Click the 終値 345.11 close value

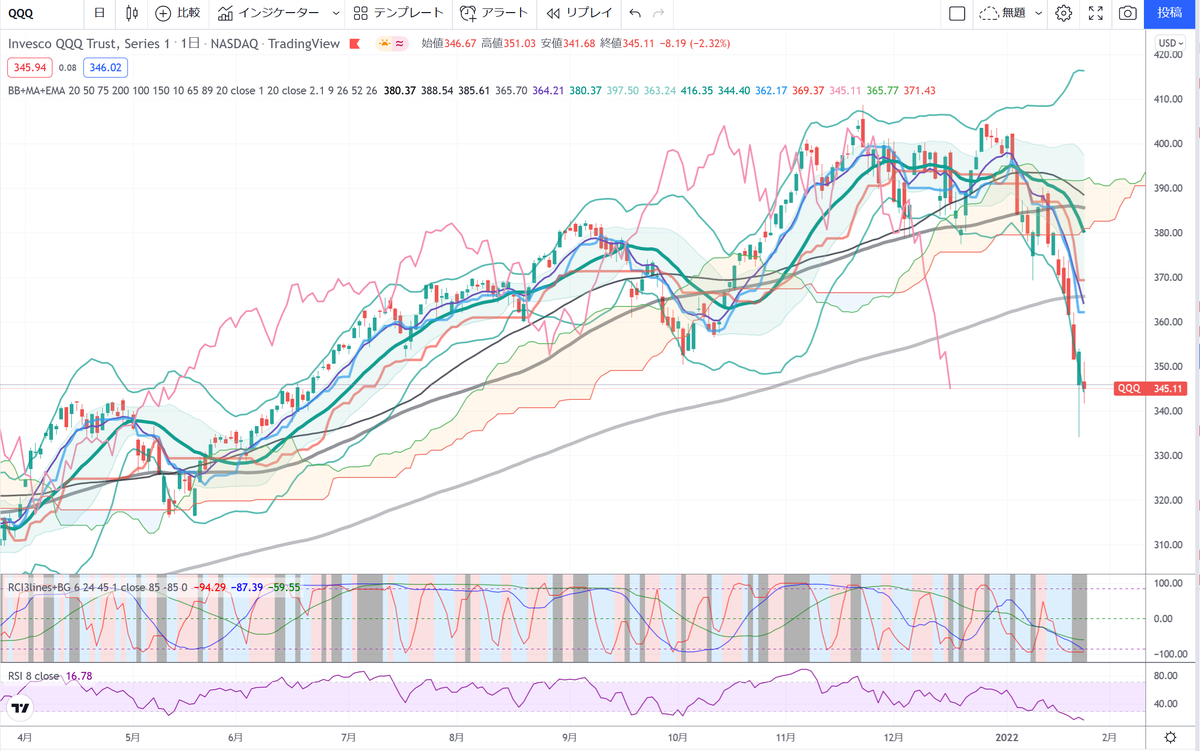[629, 44]
